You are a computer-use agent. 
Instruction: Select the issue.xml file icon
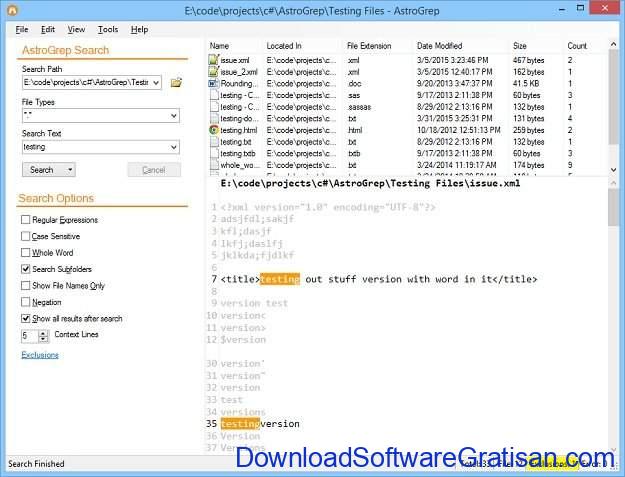pyautogui.click(x=214, y=60)
